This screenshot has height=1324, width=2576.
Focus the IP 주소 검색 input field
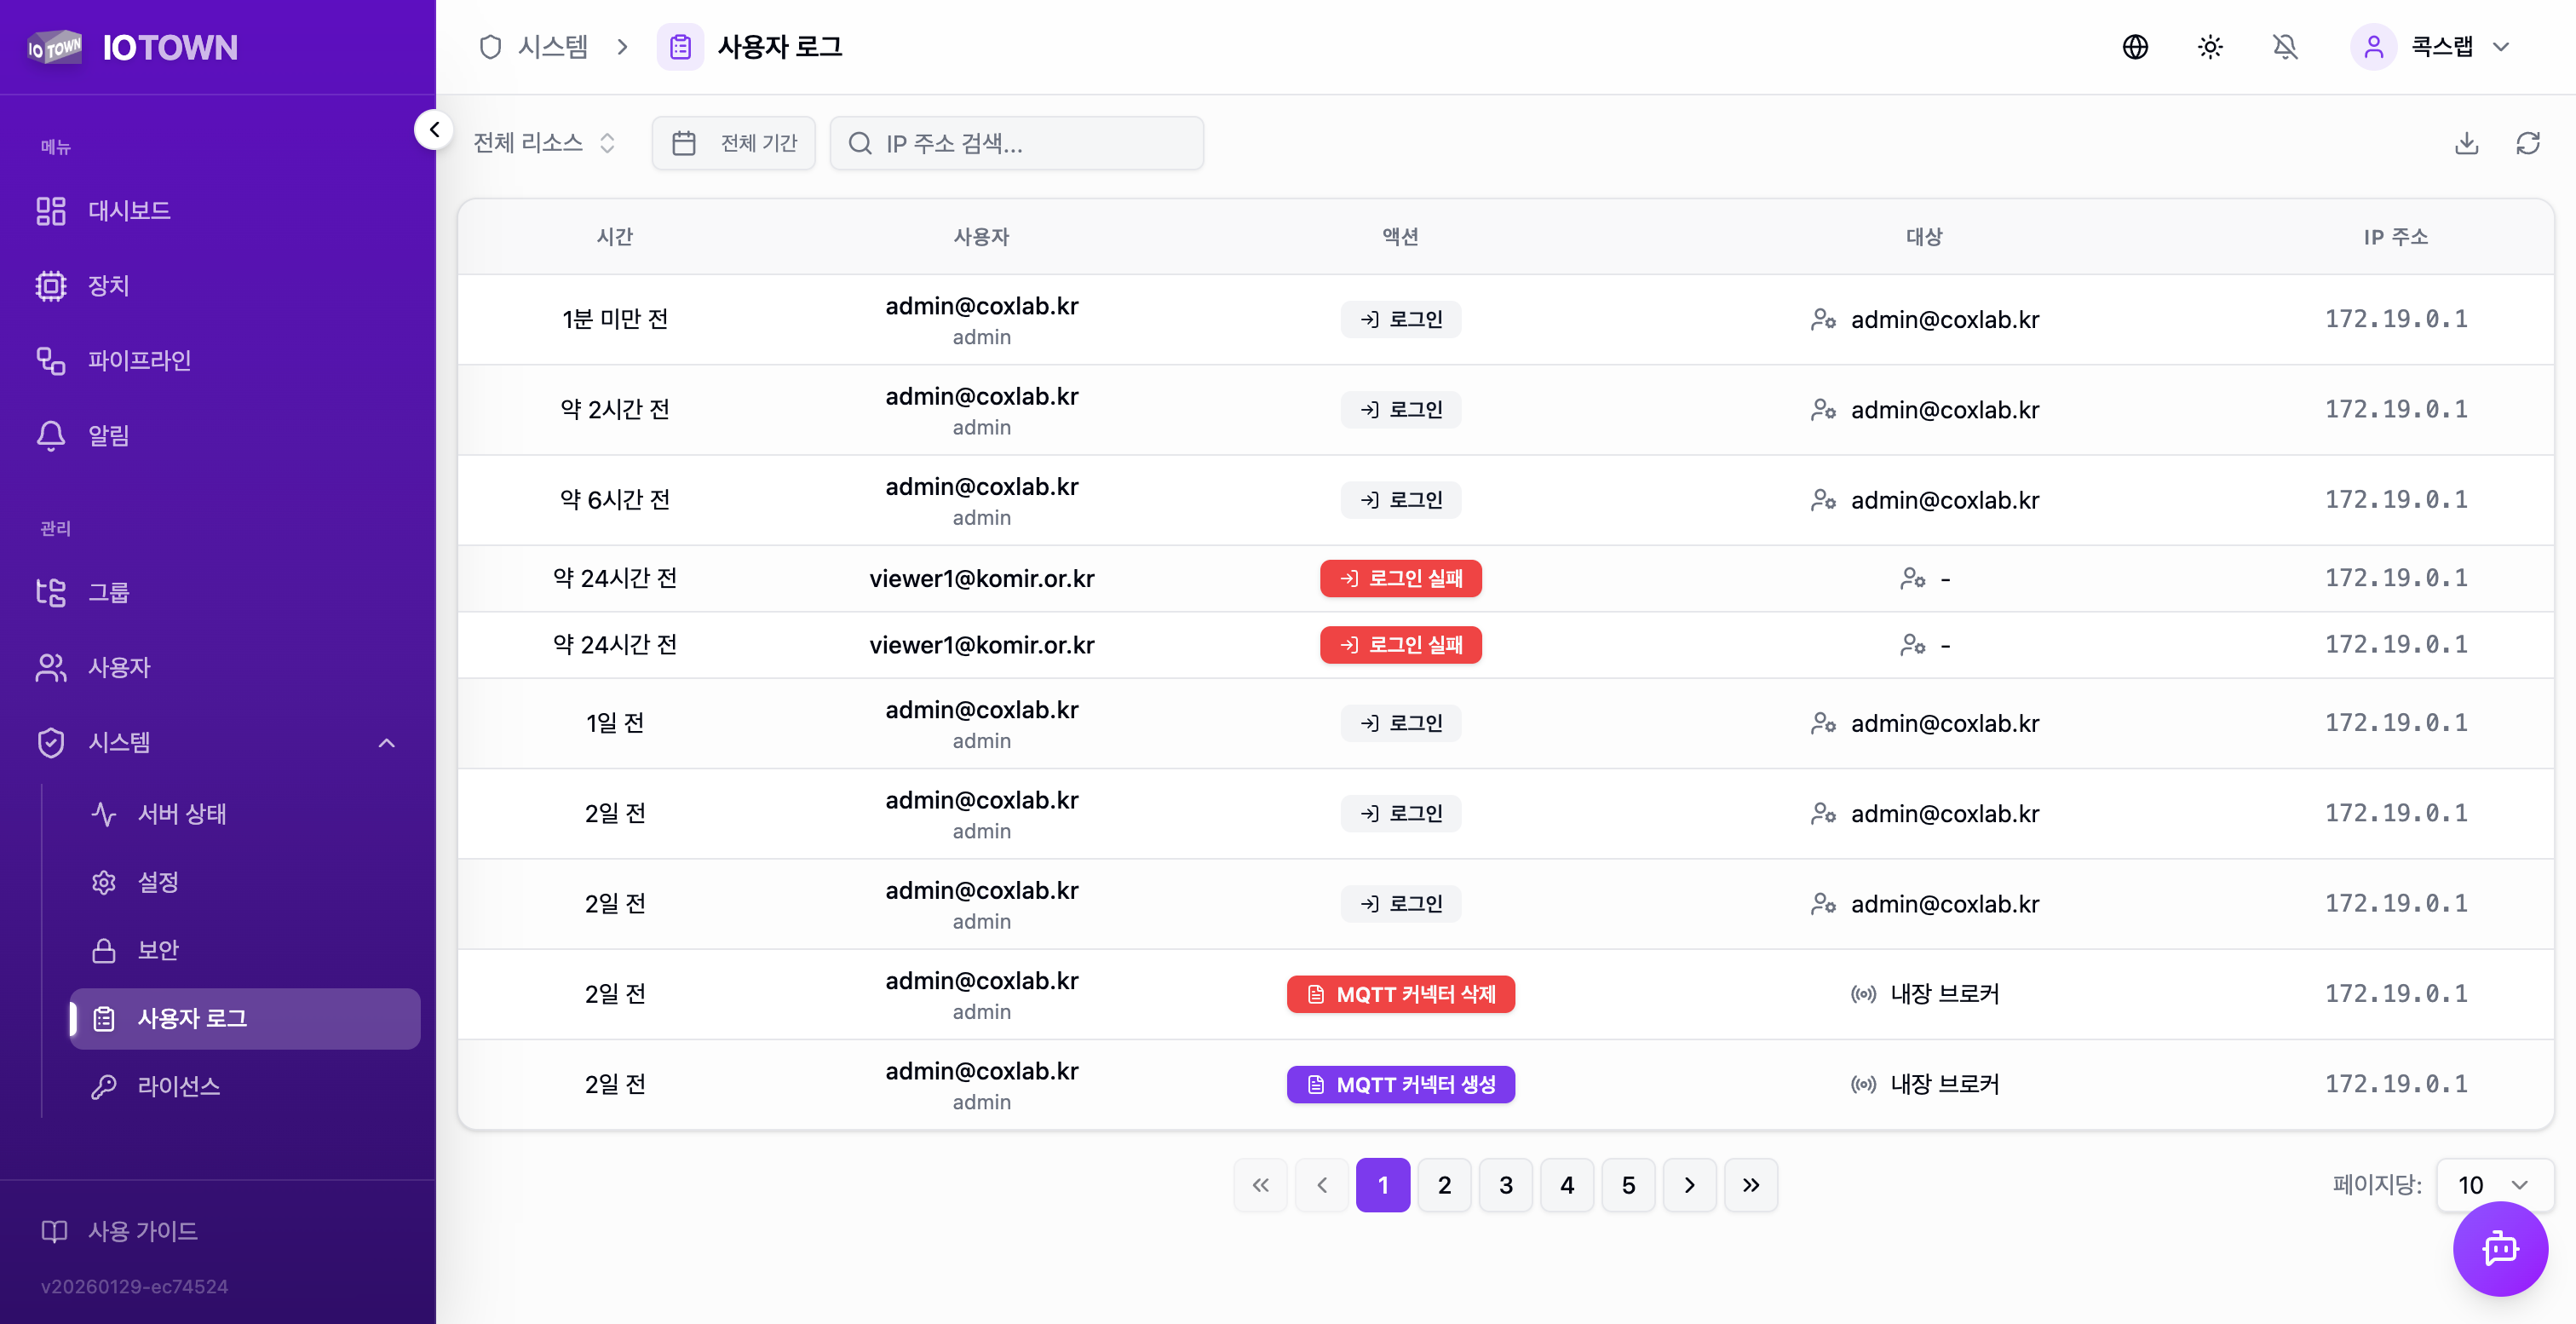pos(1016,143)
